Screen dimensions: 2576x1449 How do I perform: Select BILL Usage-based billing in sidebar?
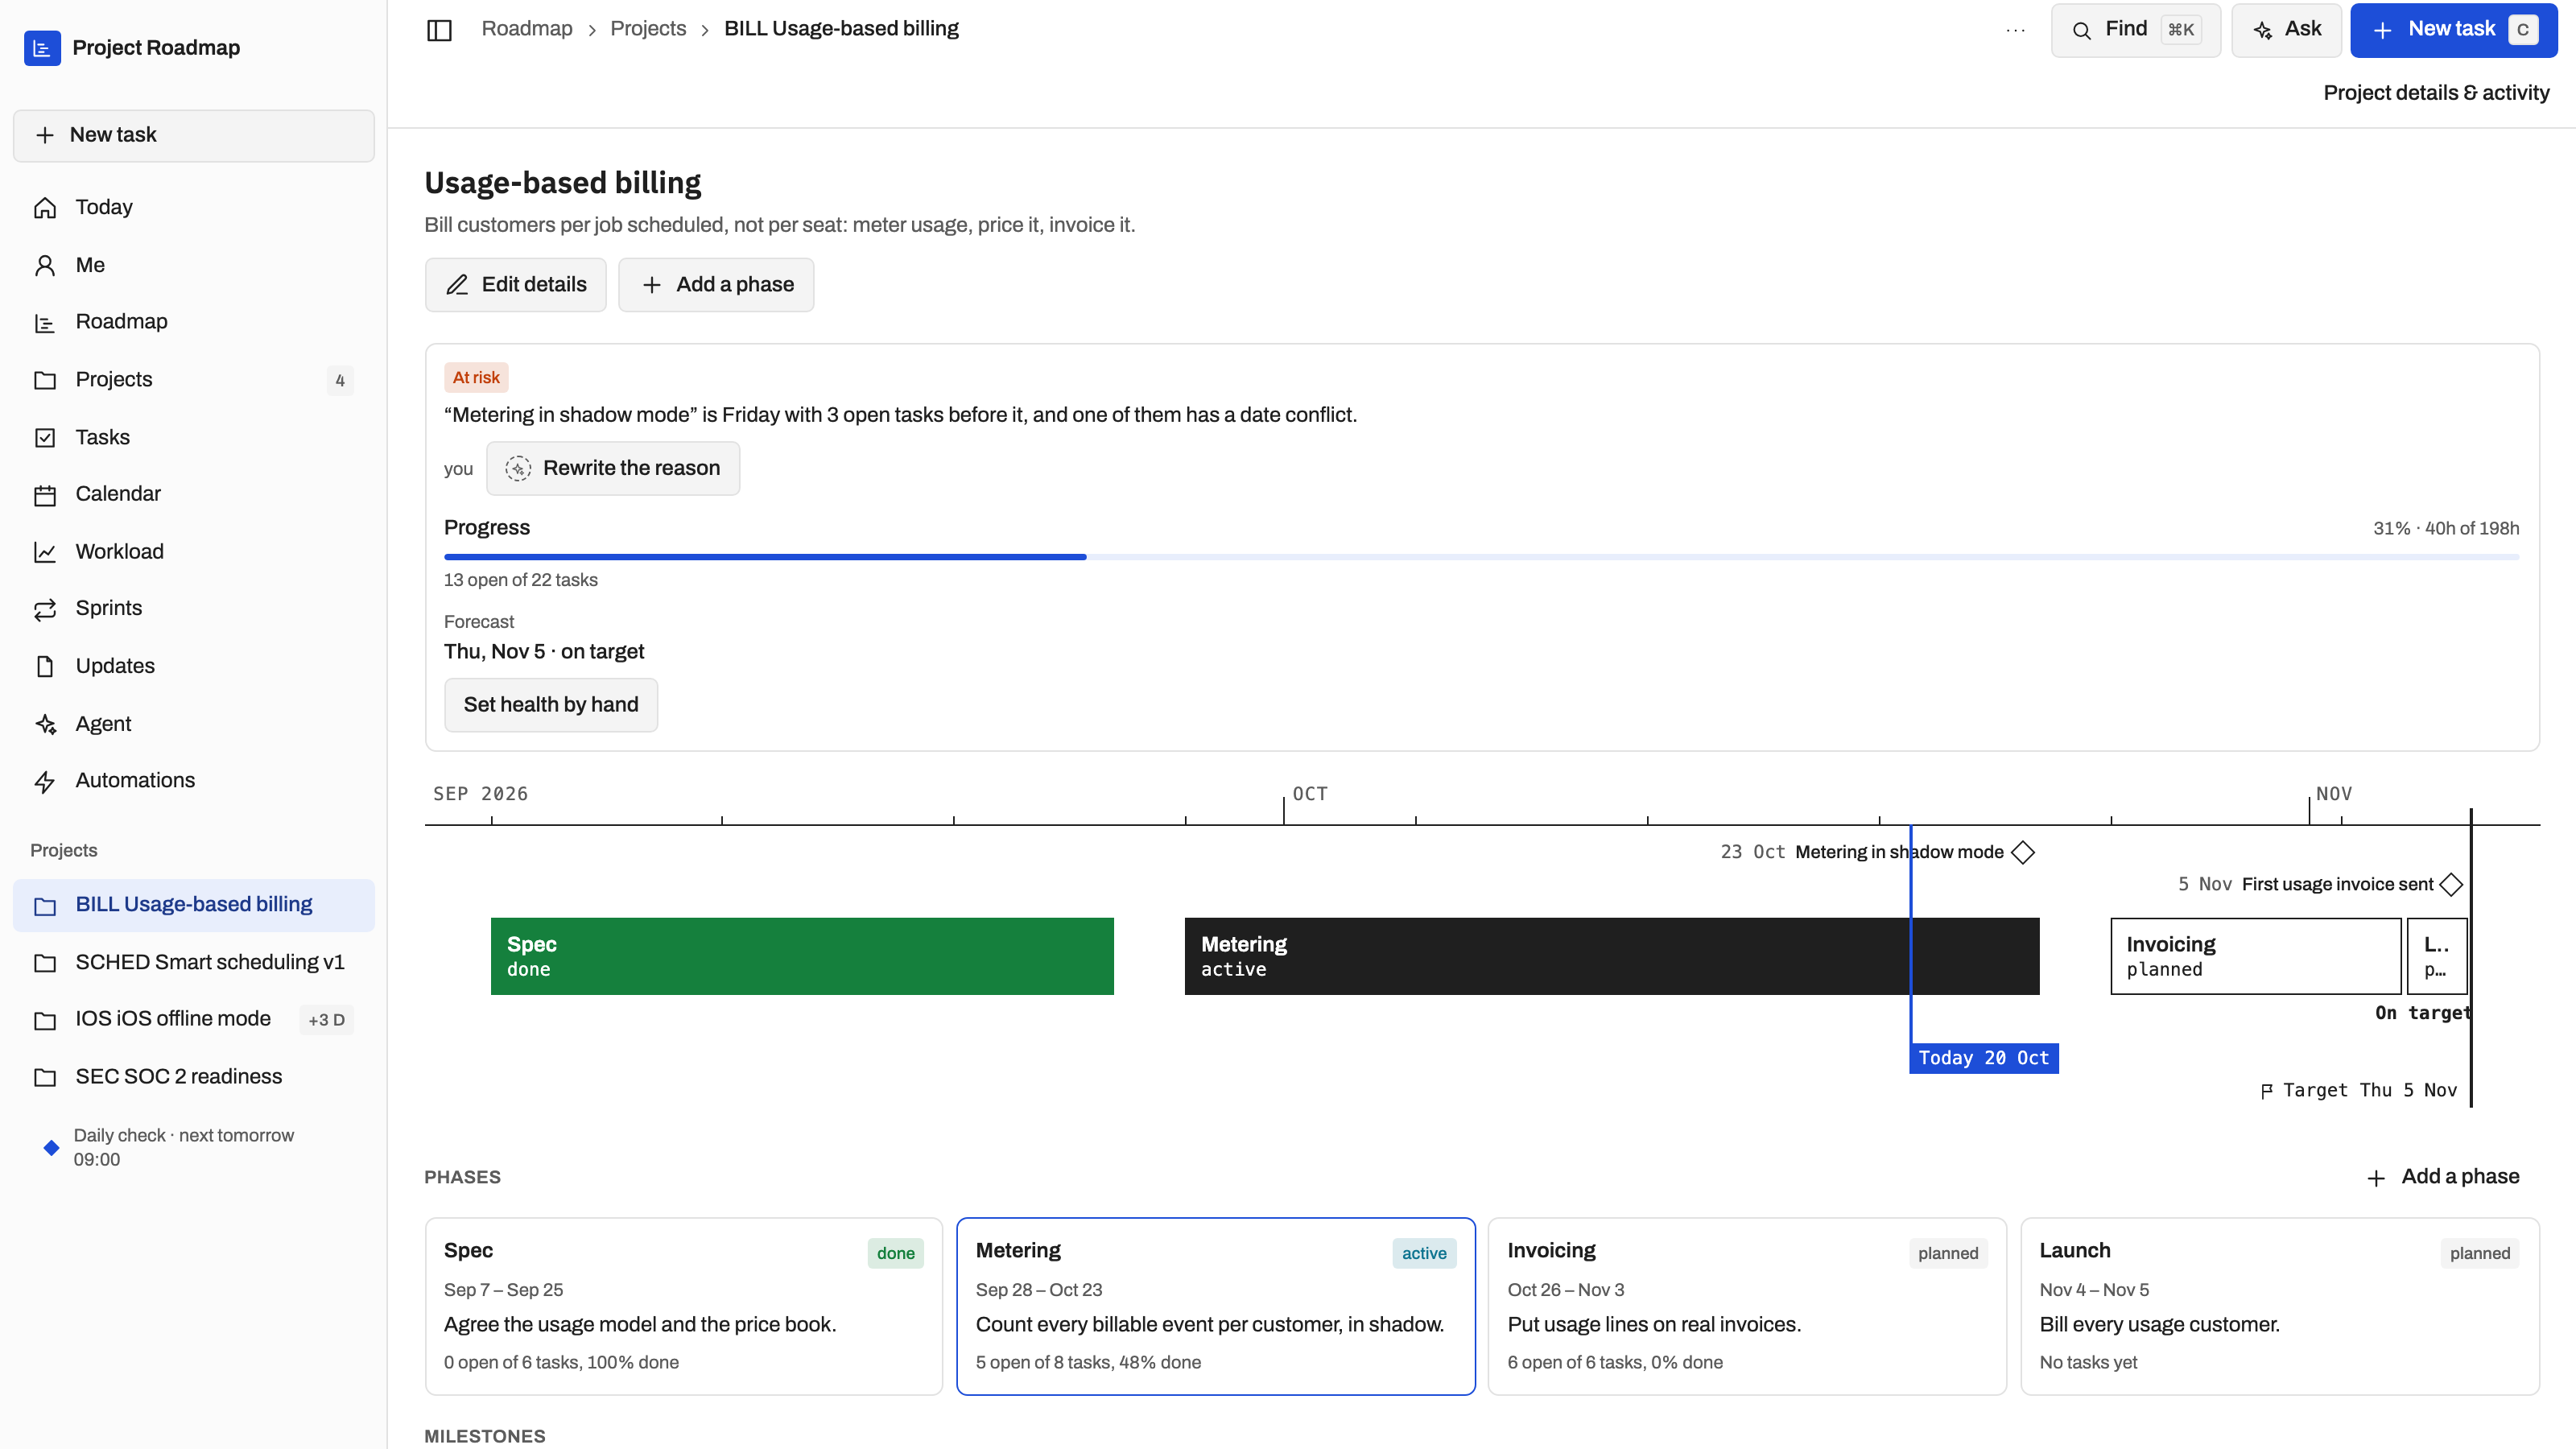pyautogui.click(x=194, y=905)
